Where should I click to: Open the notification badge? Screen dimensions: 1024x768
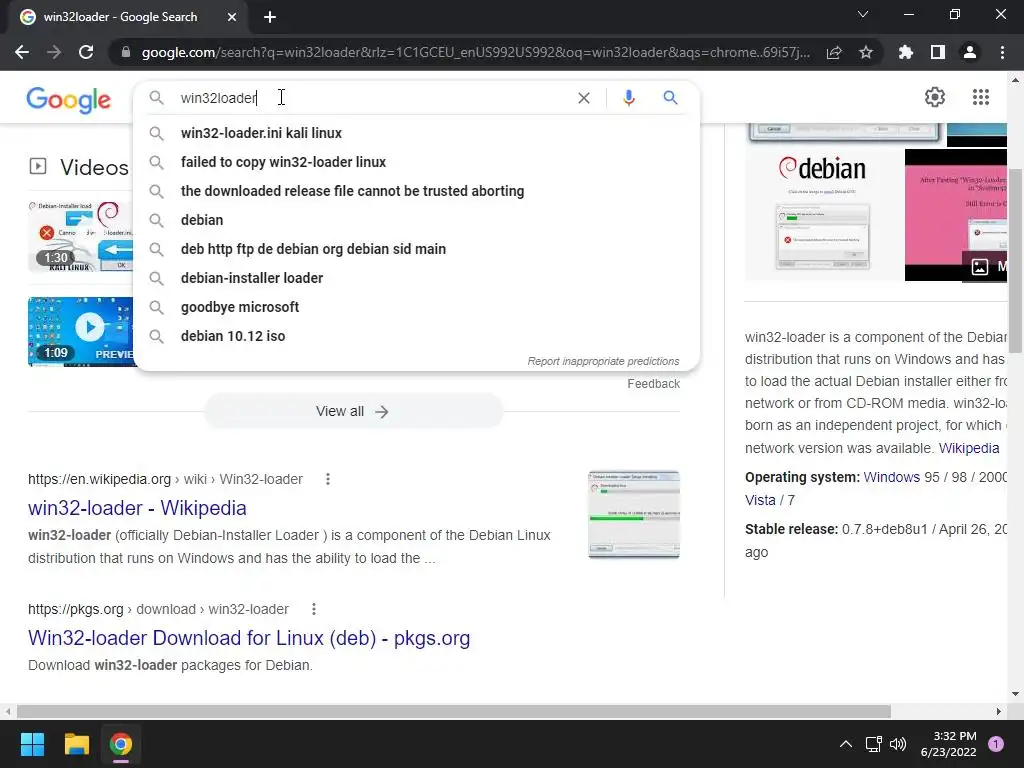(996, 744)
